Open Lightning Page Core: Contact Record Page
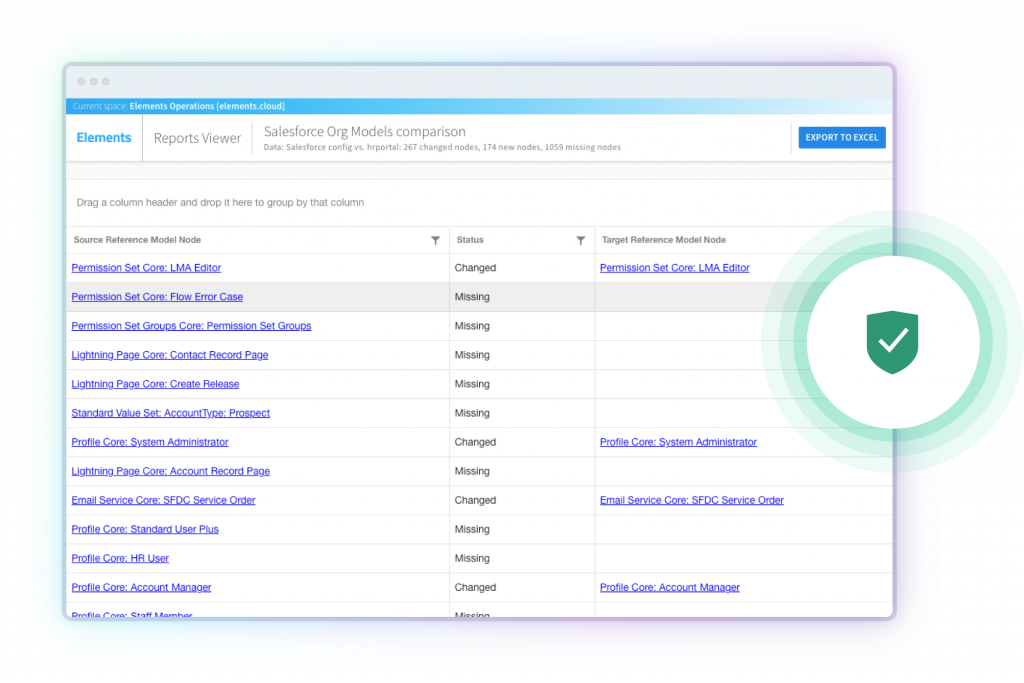This screenshot has width=1024, height=683. pyautogui.click(x=169, y=355)
